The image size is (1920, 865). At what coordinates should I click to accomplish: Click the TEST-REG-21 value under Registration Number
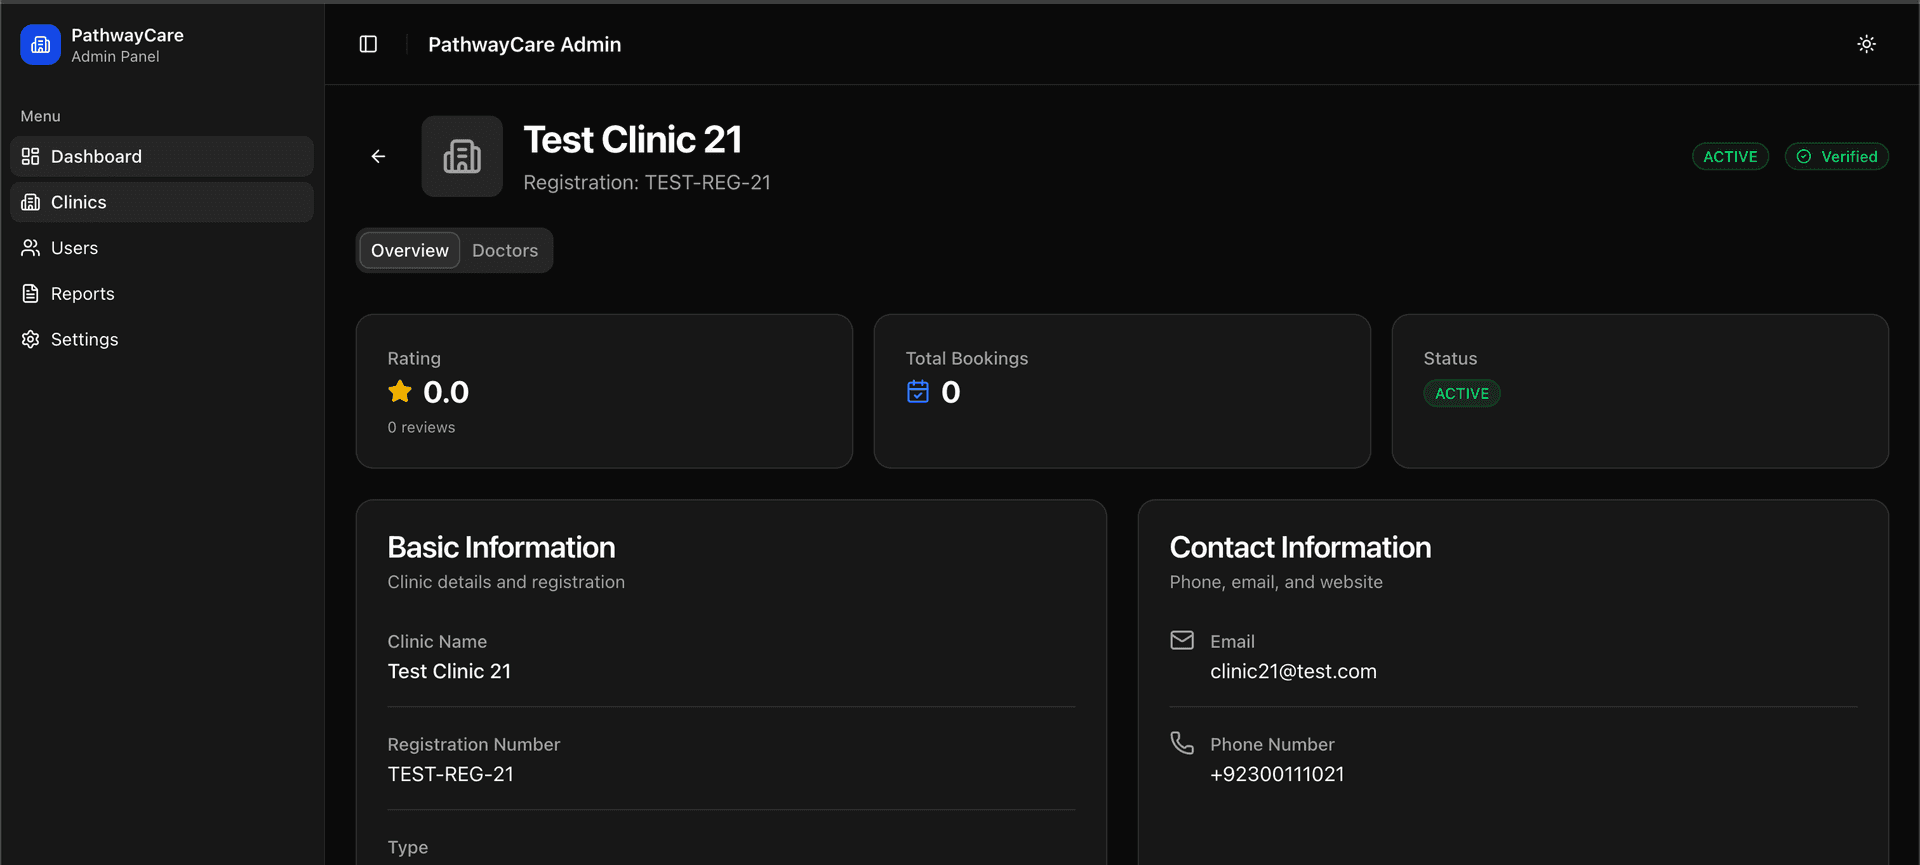point(451,775)
